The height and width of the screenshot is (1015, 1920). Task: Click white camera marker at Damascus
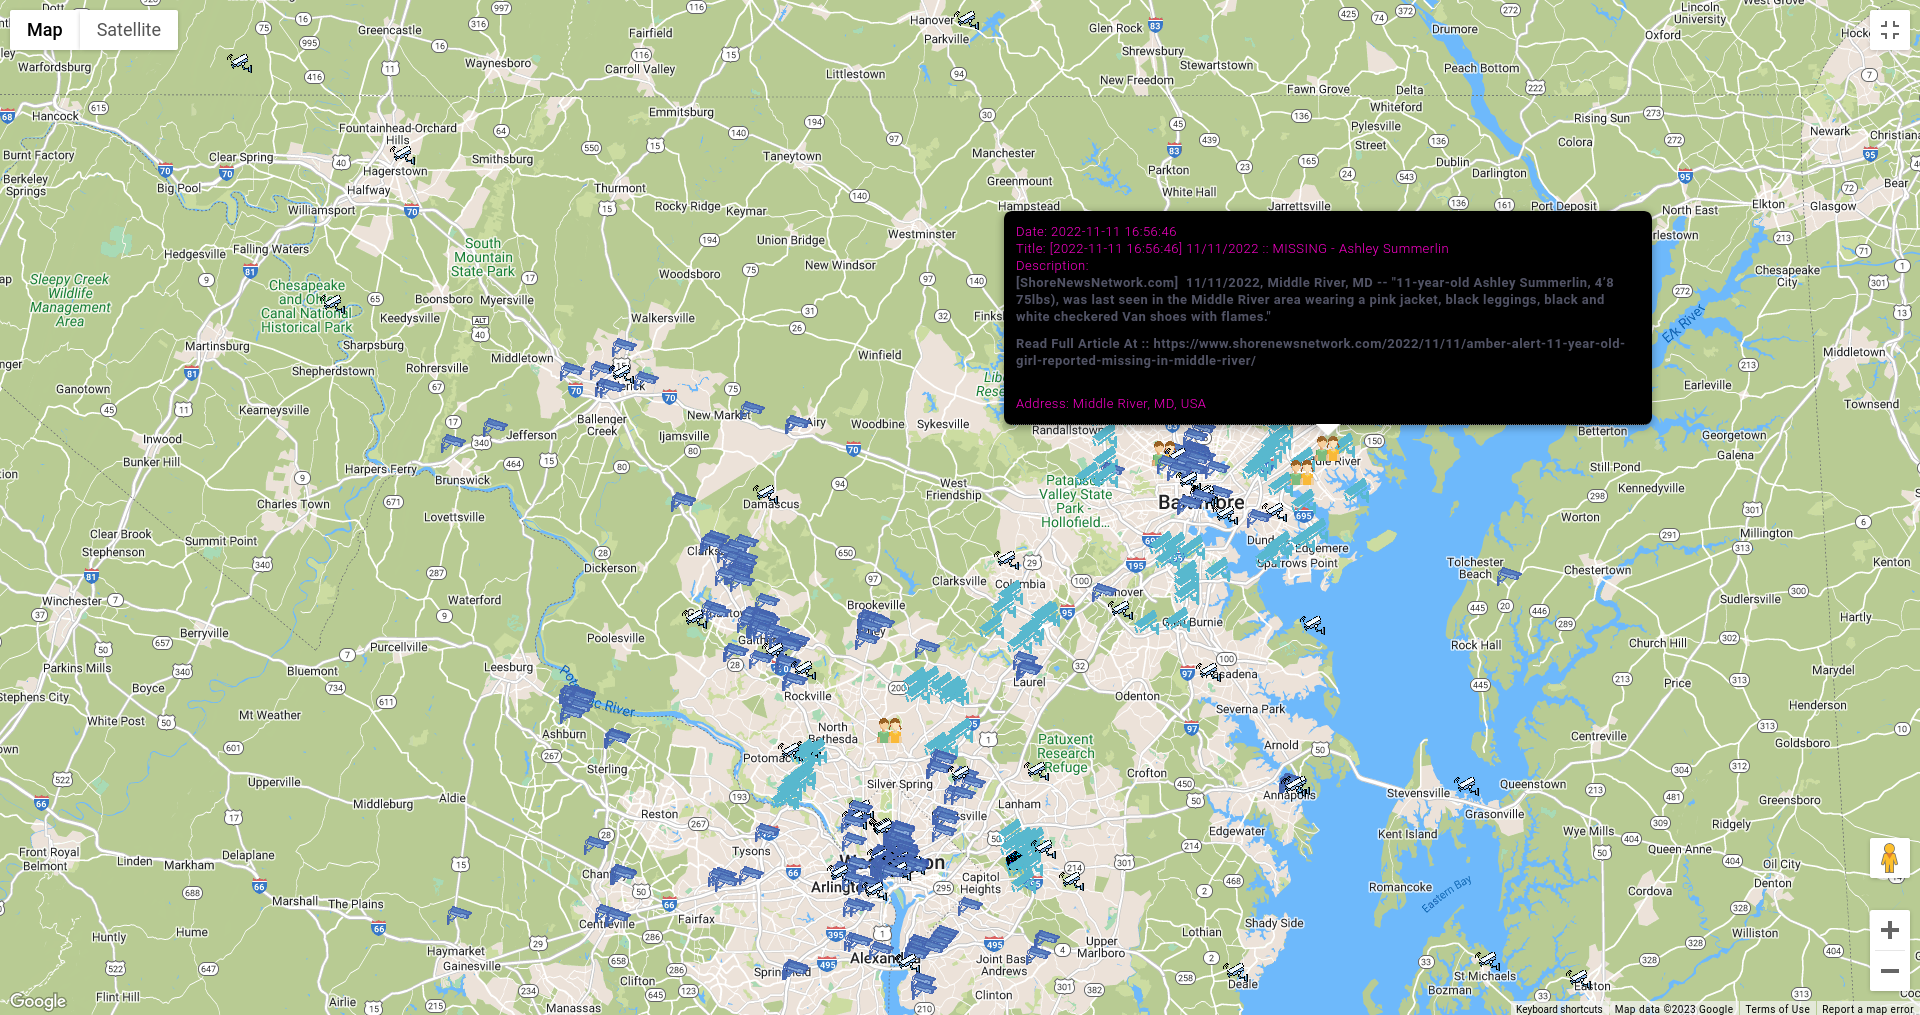click(x=765, y=493)
